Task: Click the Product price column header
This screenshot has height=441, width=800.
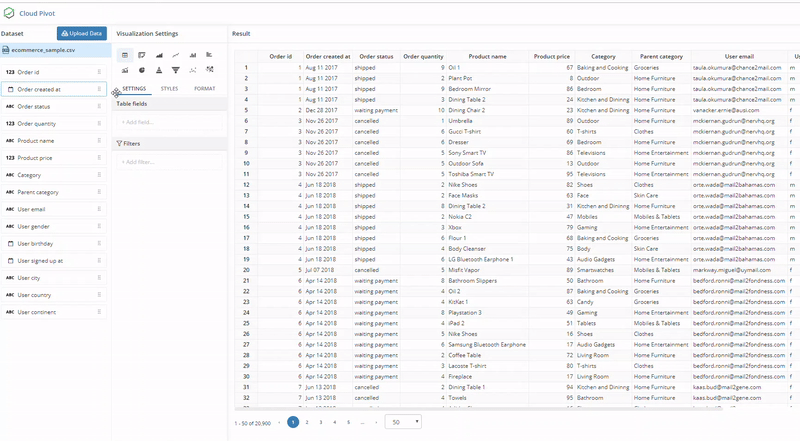Action: pyautogui.click(x=551, y=57)
